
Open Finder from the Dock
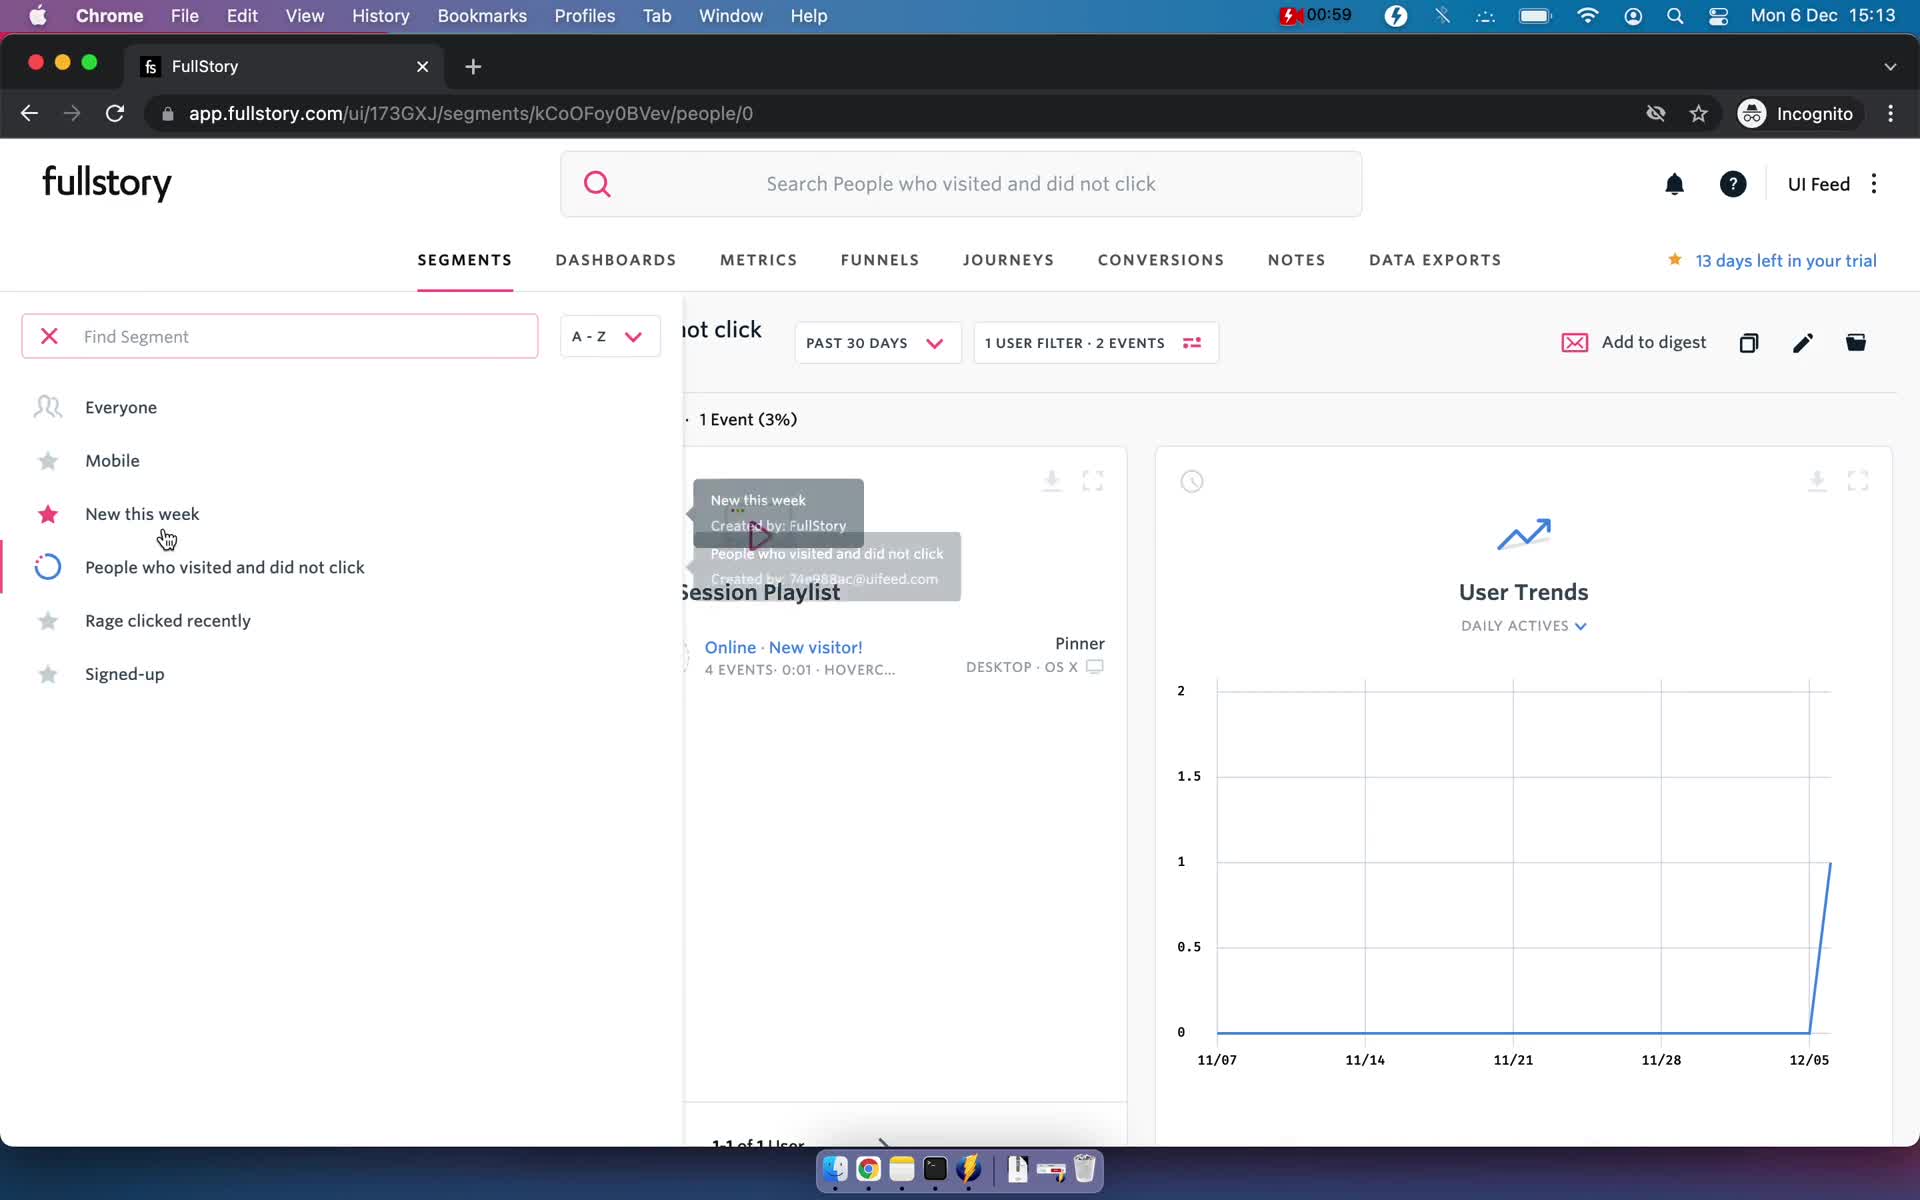point(835,1169)
